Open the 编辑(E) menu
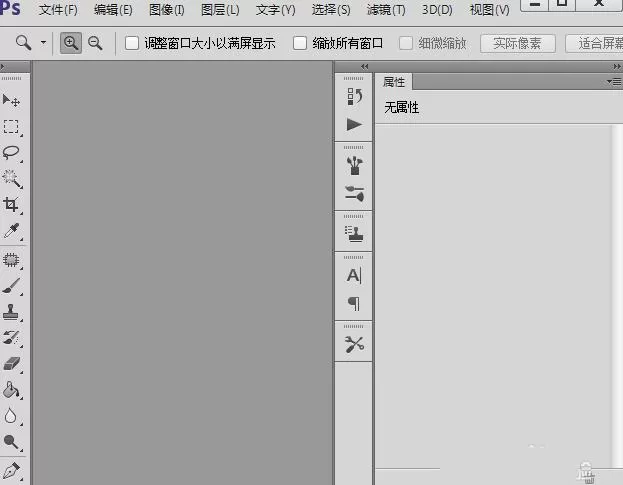The width and height of the screenshot is (623, 485). click(113, 10)
